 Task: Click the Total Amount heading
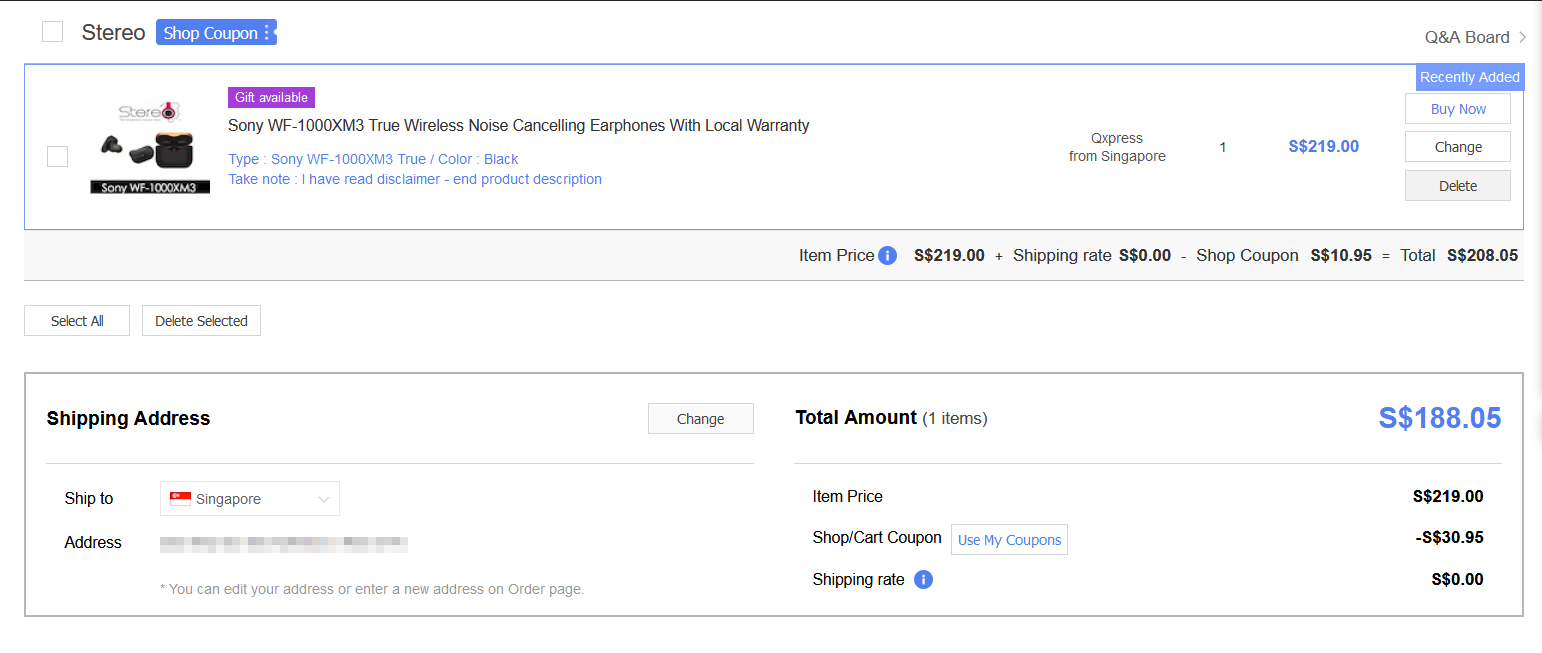click(x=856, y=417)
